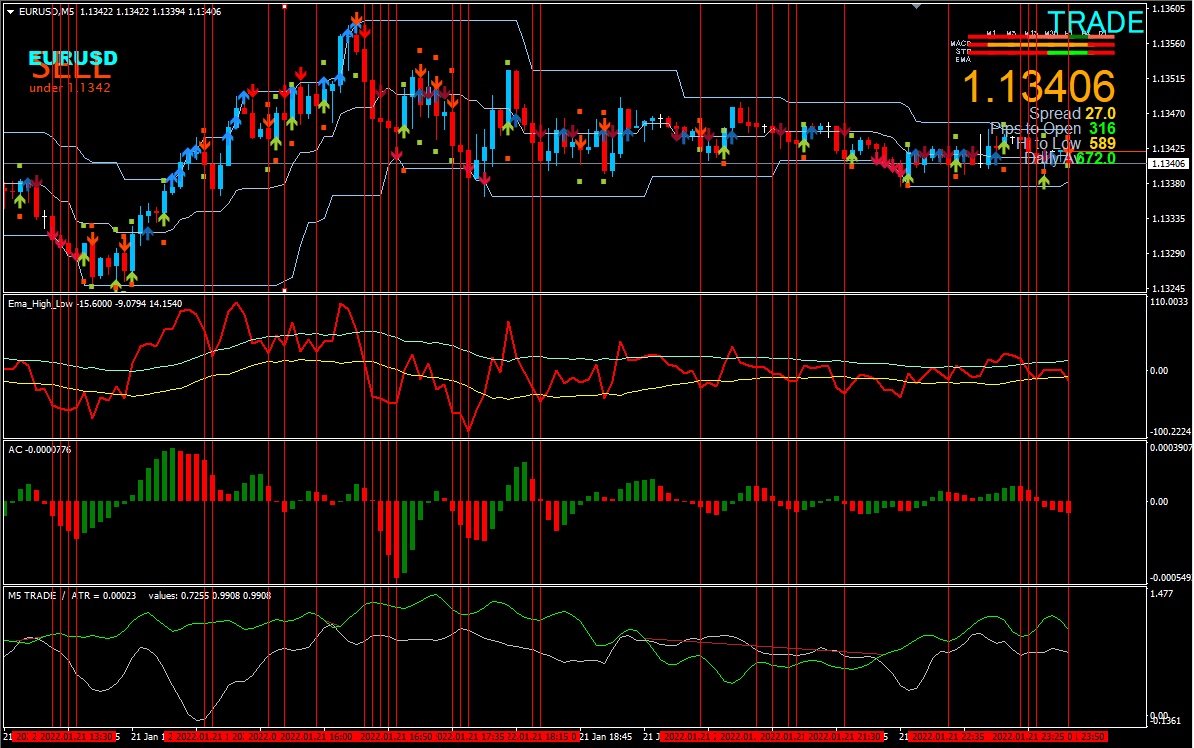Click the 0.0003907 AC scale value
The width and height of the screenshot is (1194, 748).
click(1170, 448)
